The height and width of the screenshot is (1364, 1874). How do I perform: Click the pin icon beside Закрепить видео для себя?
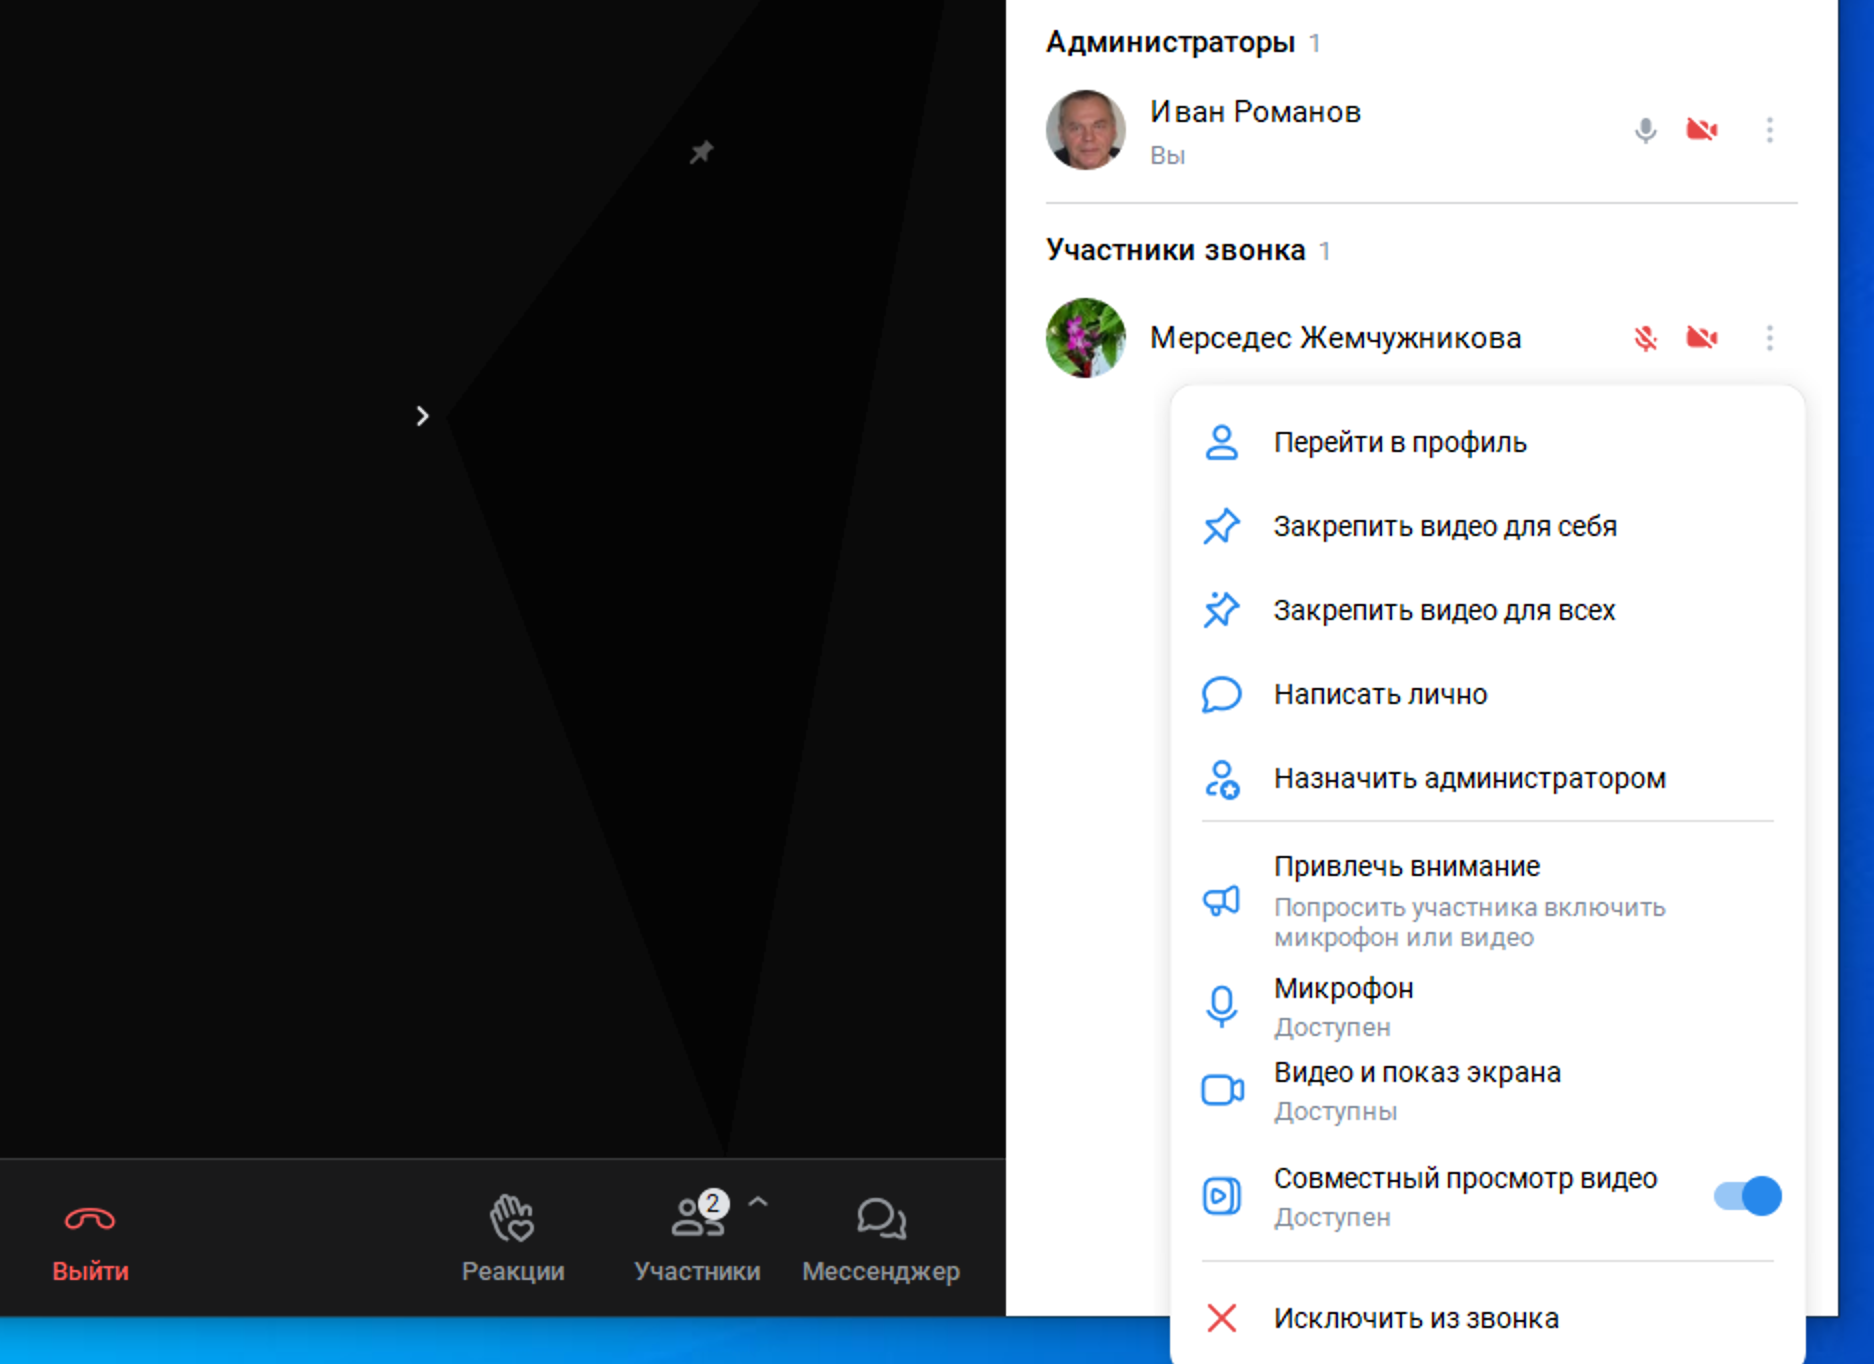coord(1221,526)
